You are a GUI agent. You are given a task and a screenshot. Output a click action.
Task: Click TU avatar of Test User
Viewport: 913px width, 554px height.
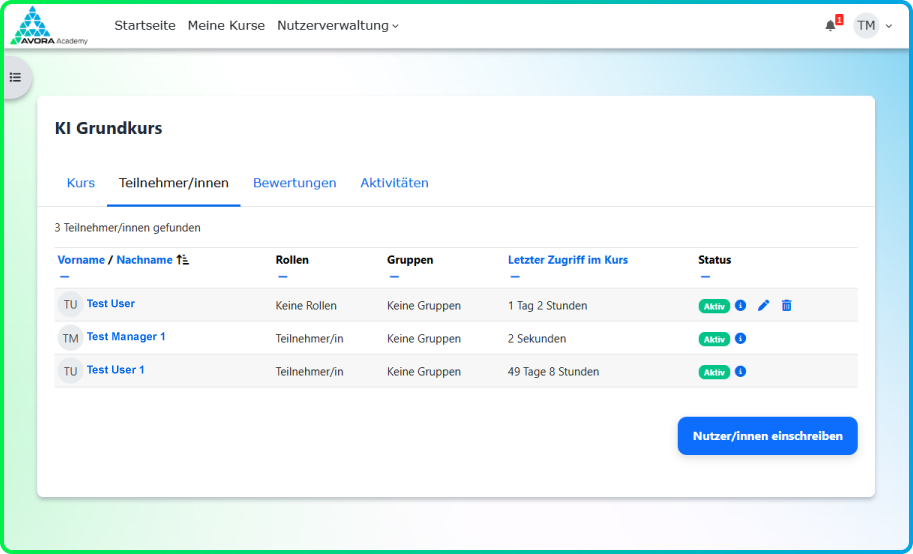(70, 305)
